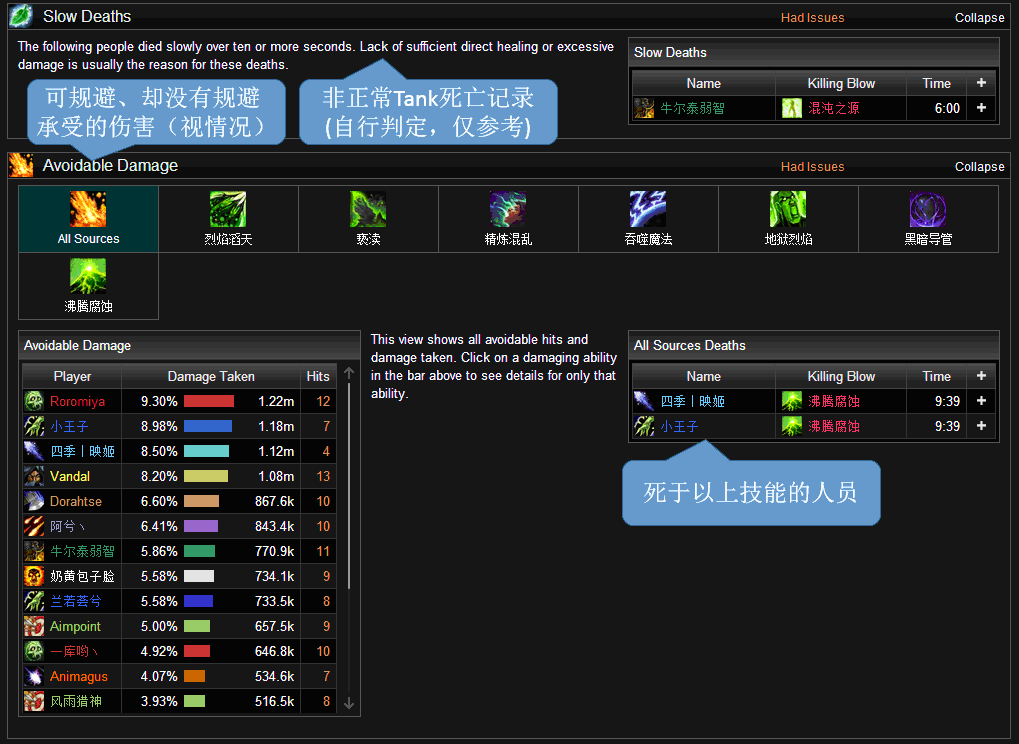Open player Roromiya in damage table
The image size is (1019, 744).
(77, 402)
